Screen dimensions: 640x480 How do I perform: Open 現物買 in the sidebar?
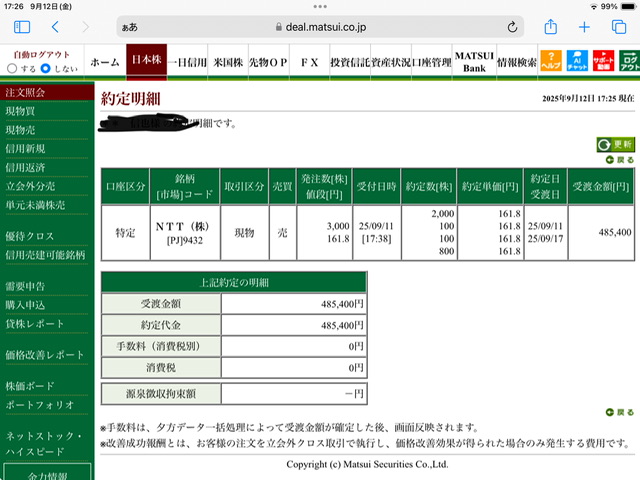(x=20, y=111)
